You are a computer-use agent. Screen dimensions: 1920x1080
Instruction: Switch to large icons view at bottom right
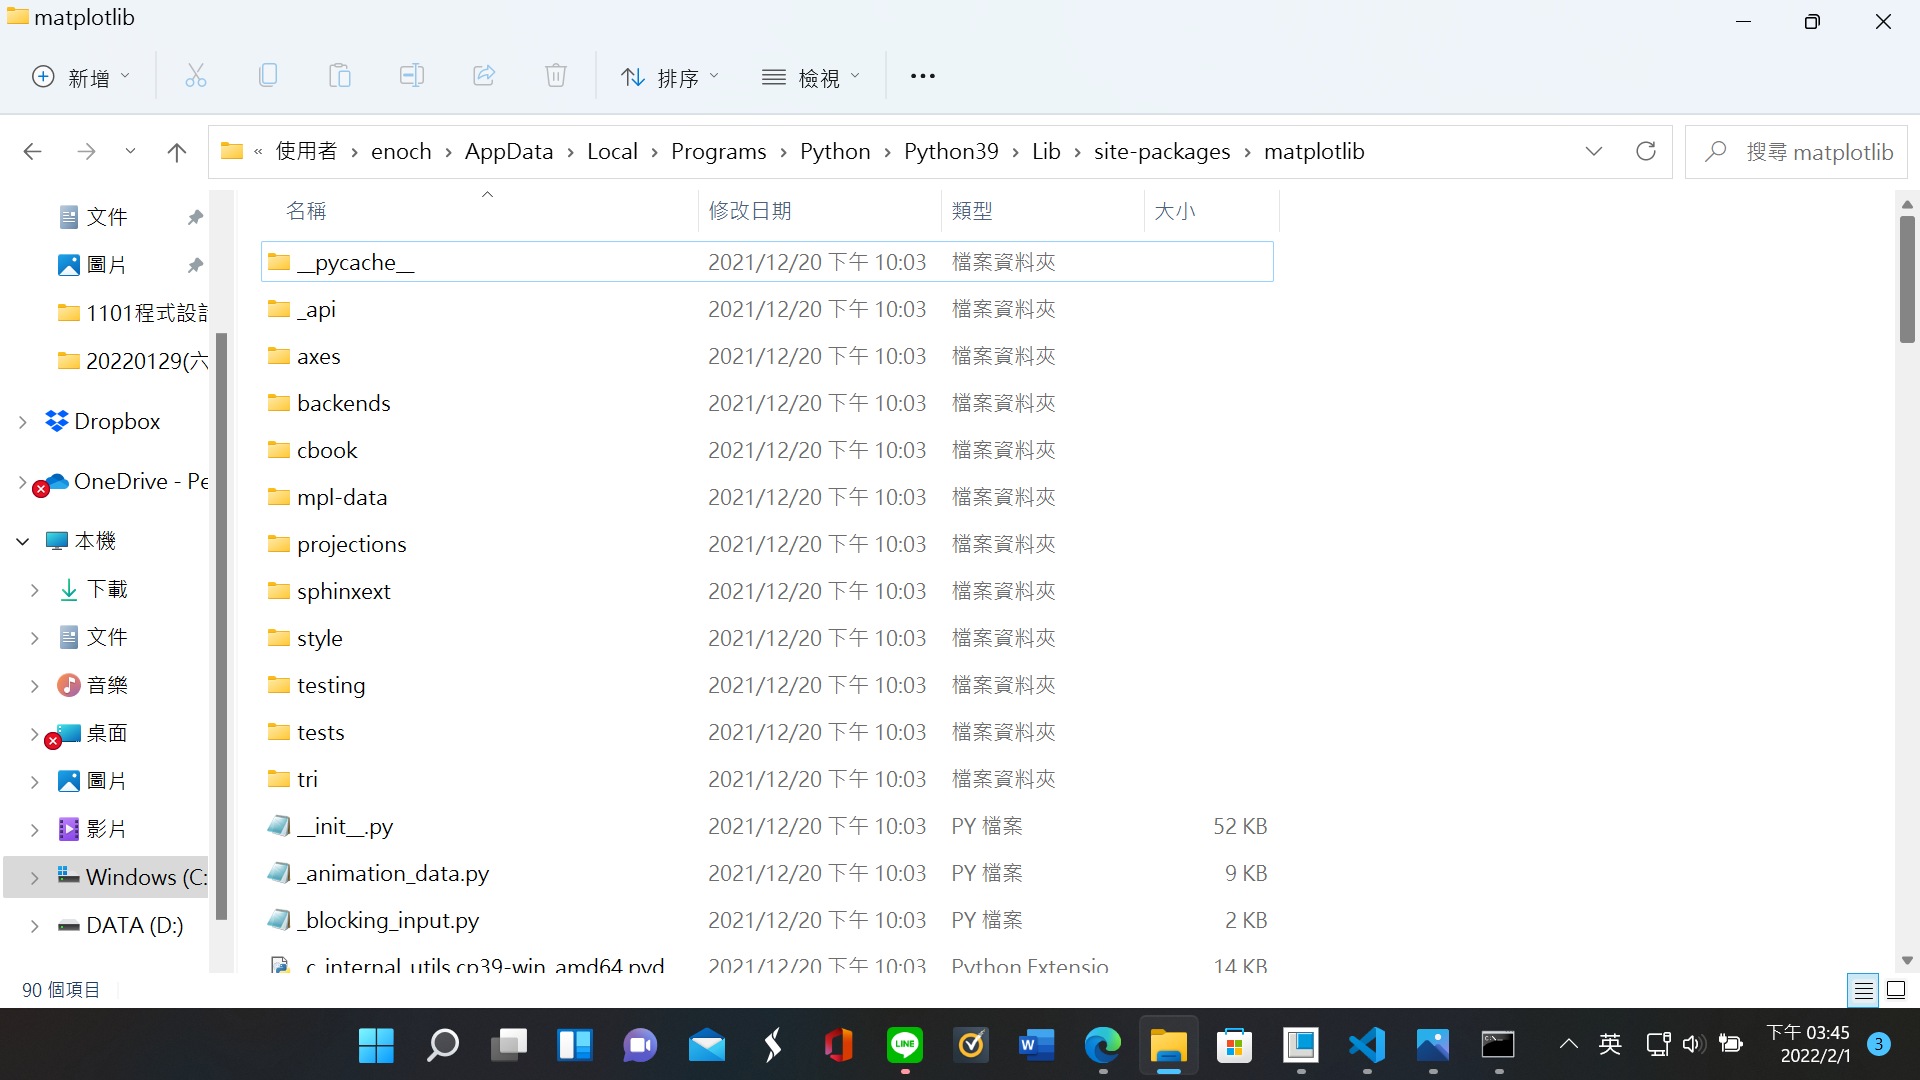pos(1896,989)
